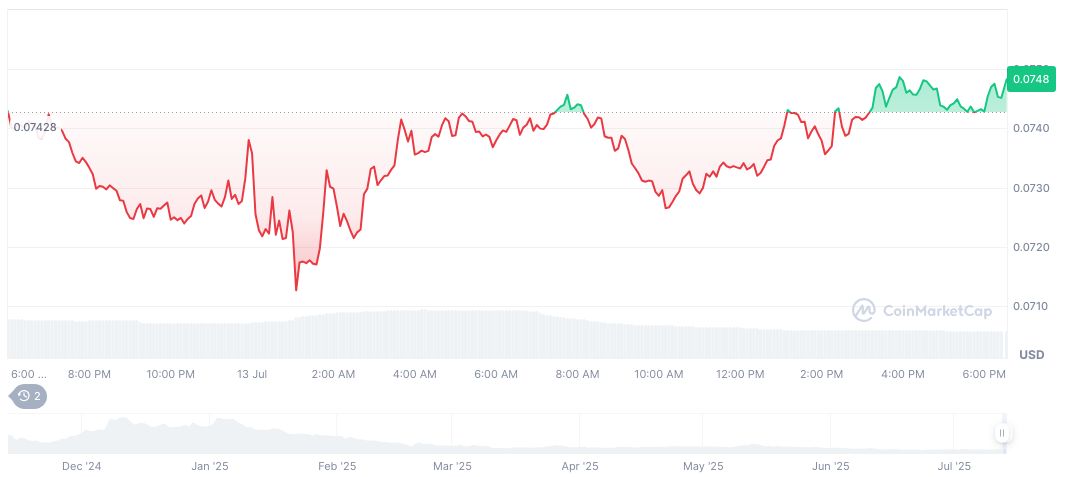Click the USD currency label
Image resolution: width=1072 pixels, height=477 pixels.
coord(1031,355)
